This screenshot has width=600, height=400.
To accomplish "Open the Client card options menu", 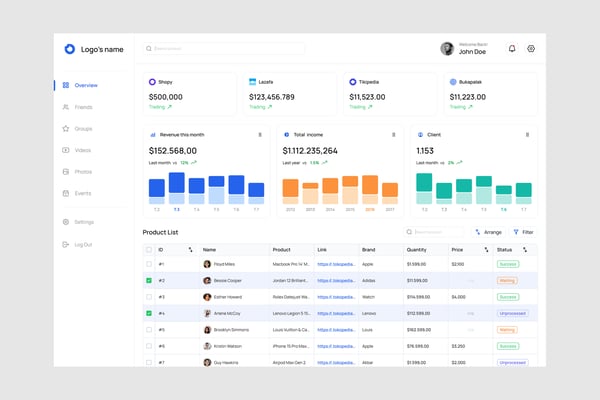I will coord(527,135).
